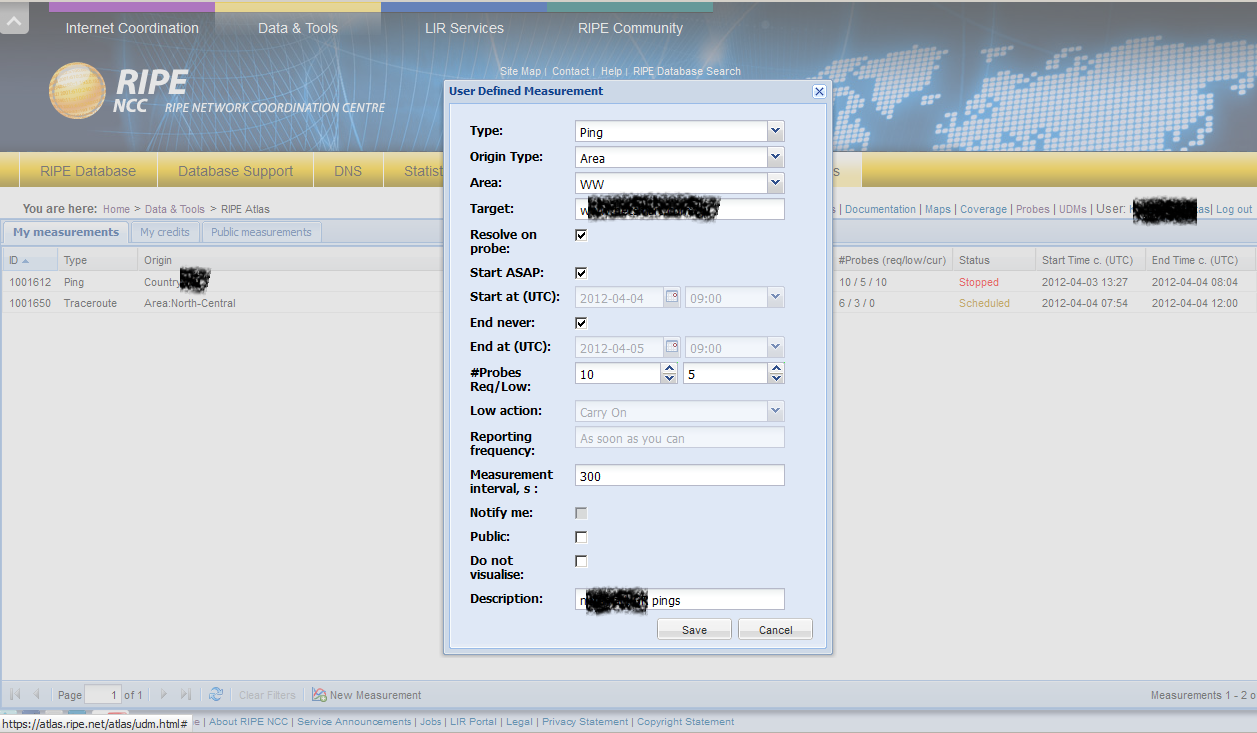The width and height of the screenshot is (1257, 733).
Task: Open the Start at time dropdown
Action: pyautogui.click(x=776, y=297)
